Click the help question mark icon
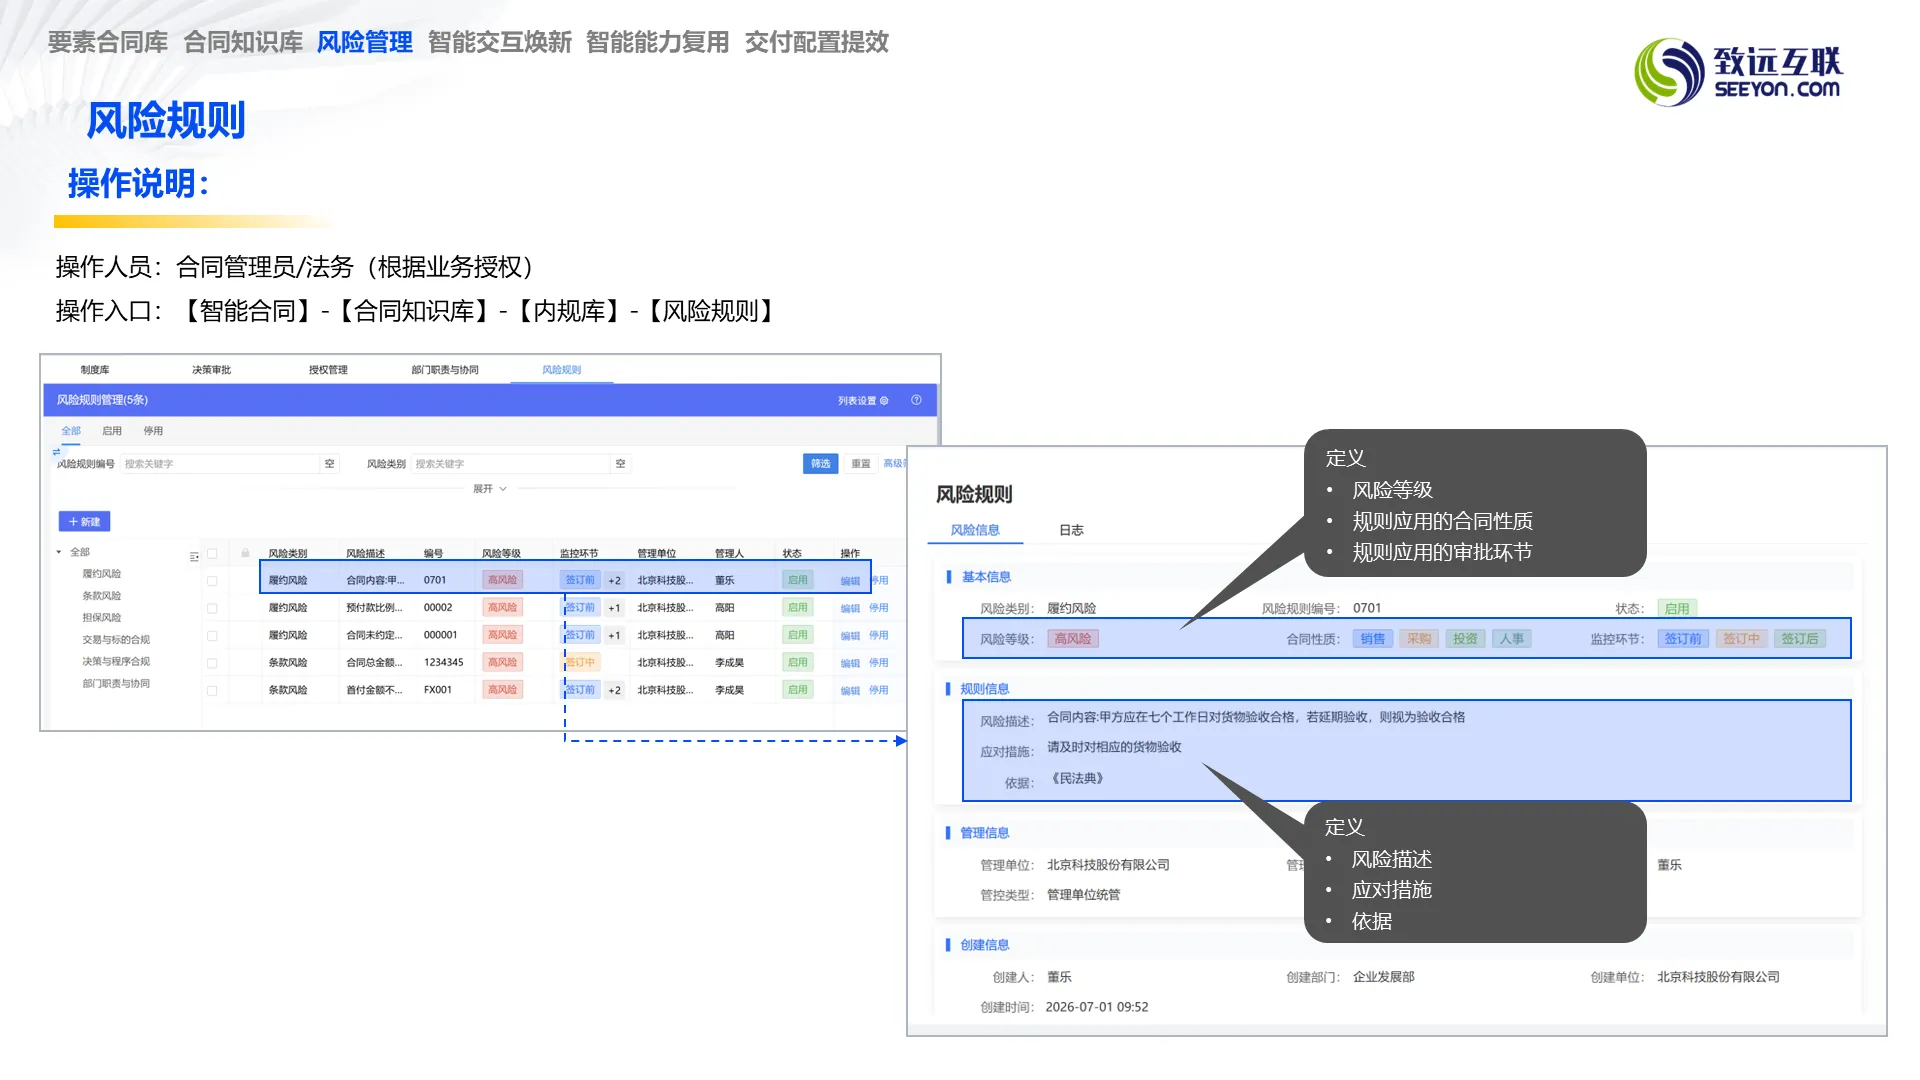This screenshot has height=1080, width=1920. [916, 400]
